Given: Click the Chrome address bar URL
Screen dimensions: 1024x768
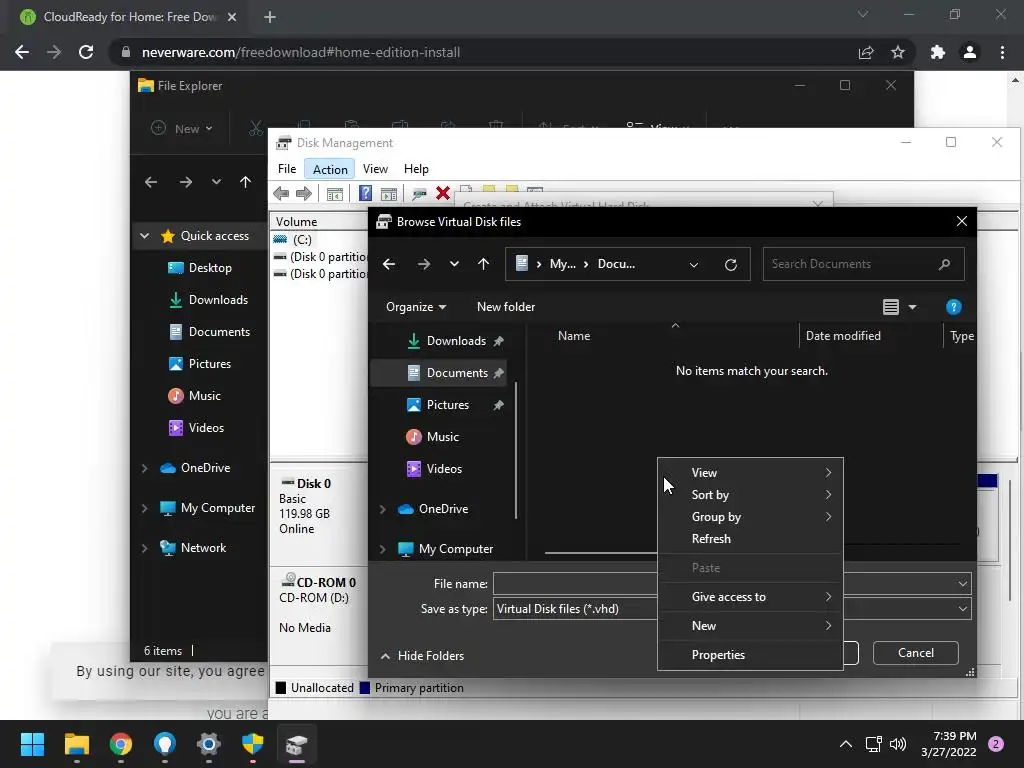Looking at the screenshot, I should coord(301,52).
